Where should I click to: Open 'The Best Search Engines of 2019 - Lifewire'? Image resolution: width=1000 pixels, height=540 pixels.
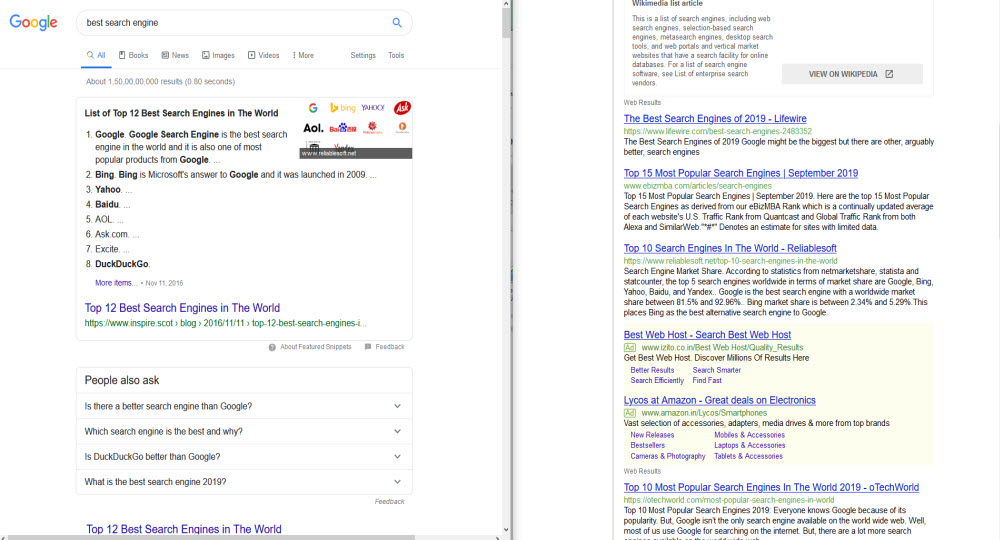(715, 119)
